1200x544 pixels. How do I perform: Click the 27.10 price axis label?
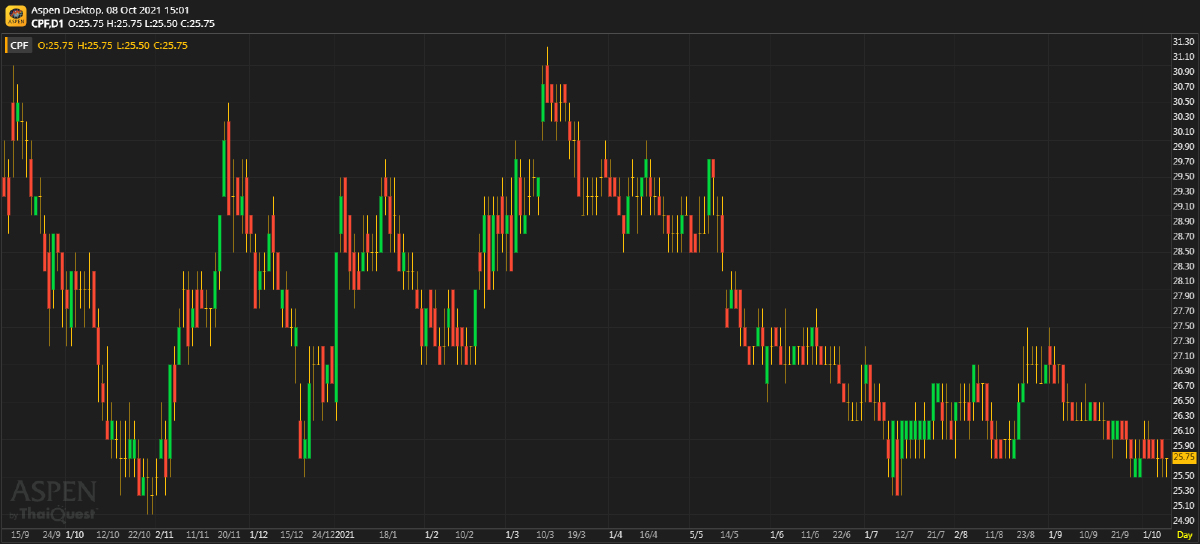pos(1182,356)
